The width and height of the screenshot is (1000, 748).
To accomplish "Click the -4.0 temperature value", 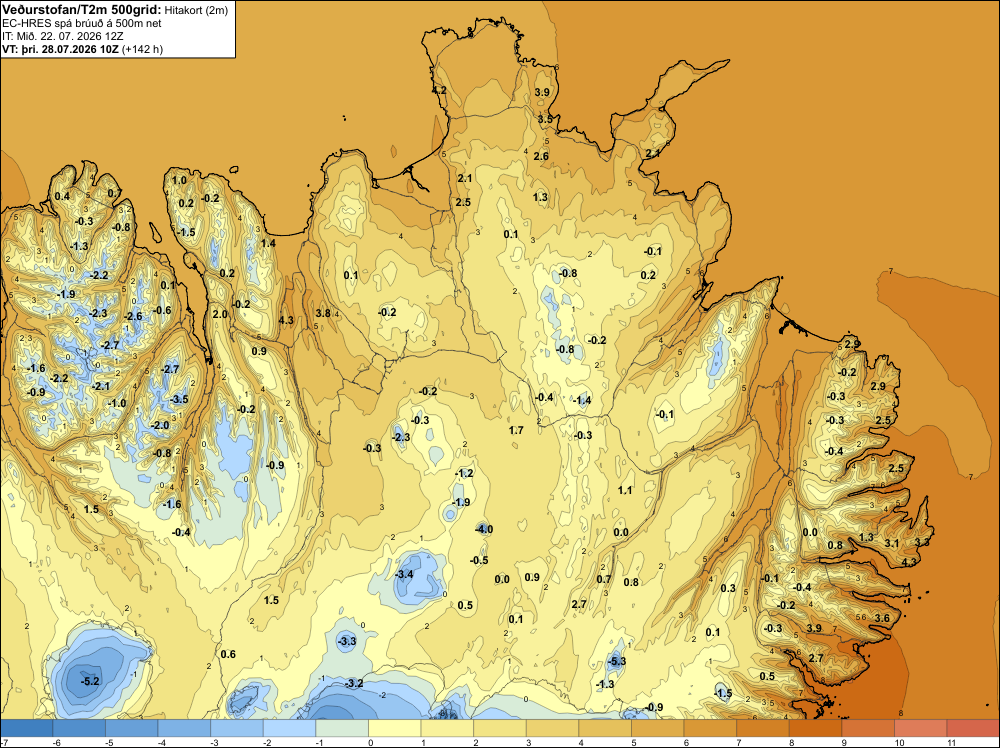I will coord(484,529).
